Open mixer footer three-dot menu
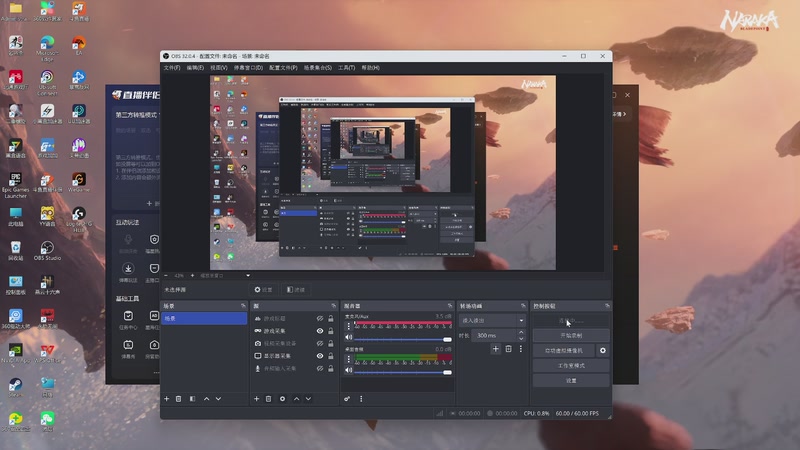The image size is (800, 450). pyautogui.click(x=361, y=398)
